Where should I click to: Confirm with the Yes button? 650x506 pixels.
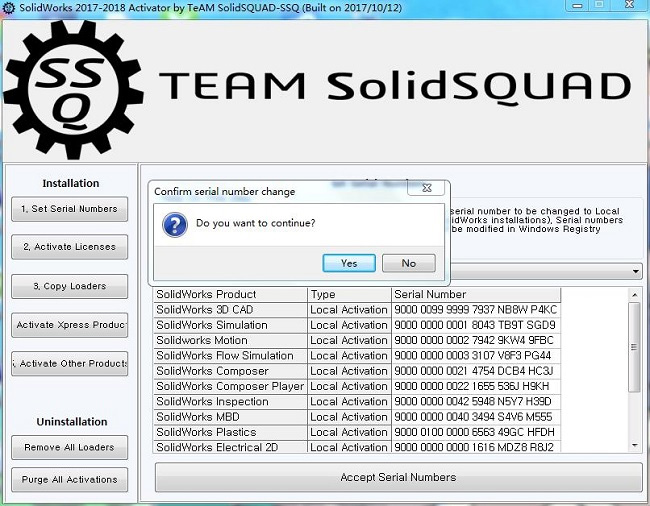point(349,263)
